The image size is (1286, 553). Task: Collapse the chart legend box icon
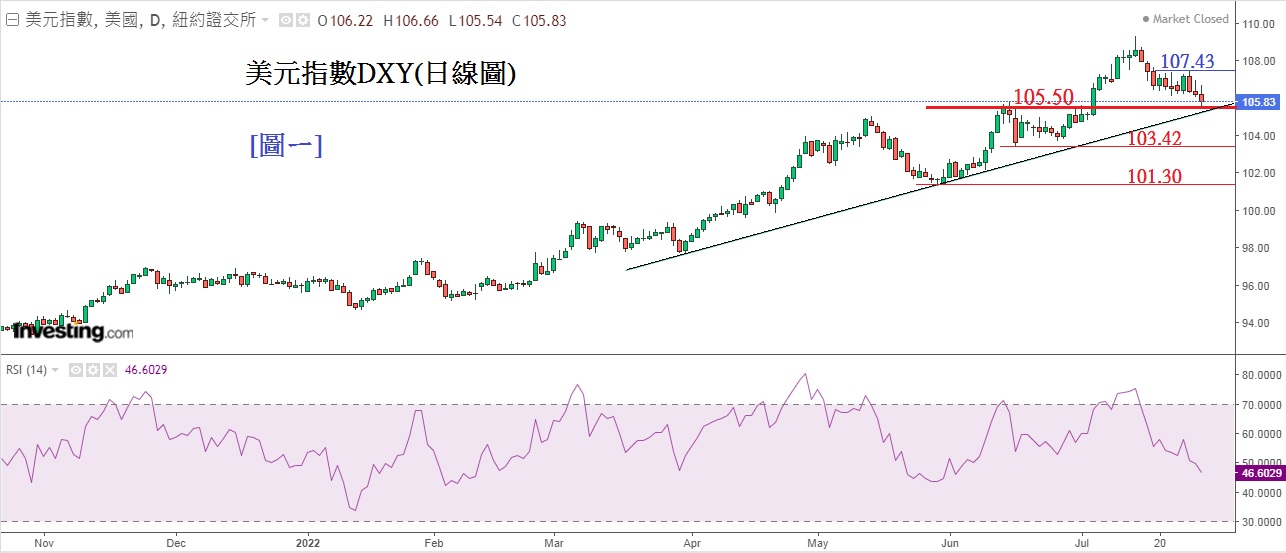pos(11,20)
